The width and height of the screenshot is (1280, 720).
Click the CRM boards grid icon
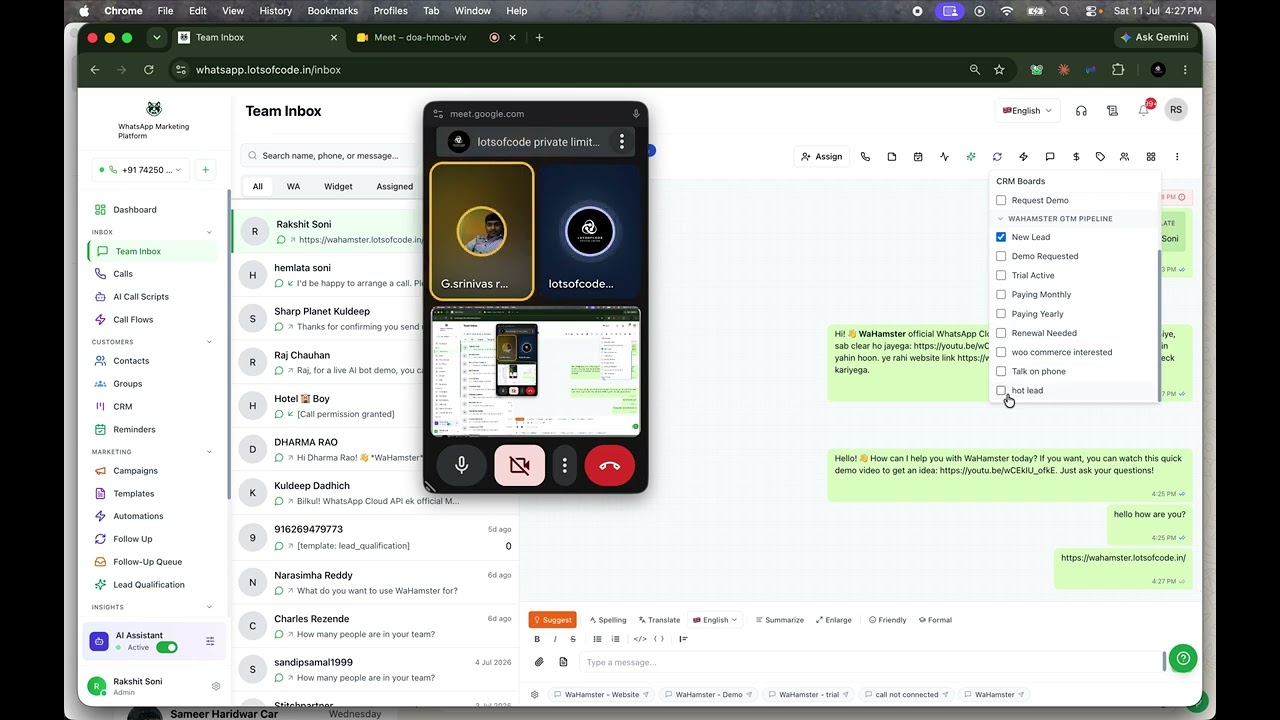pyautogui.click(x=1151, y=157)
